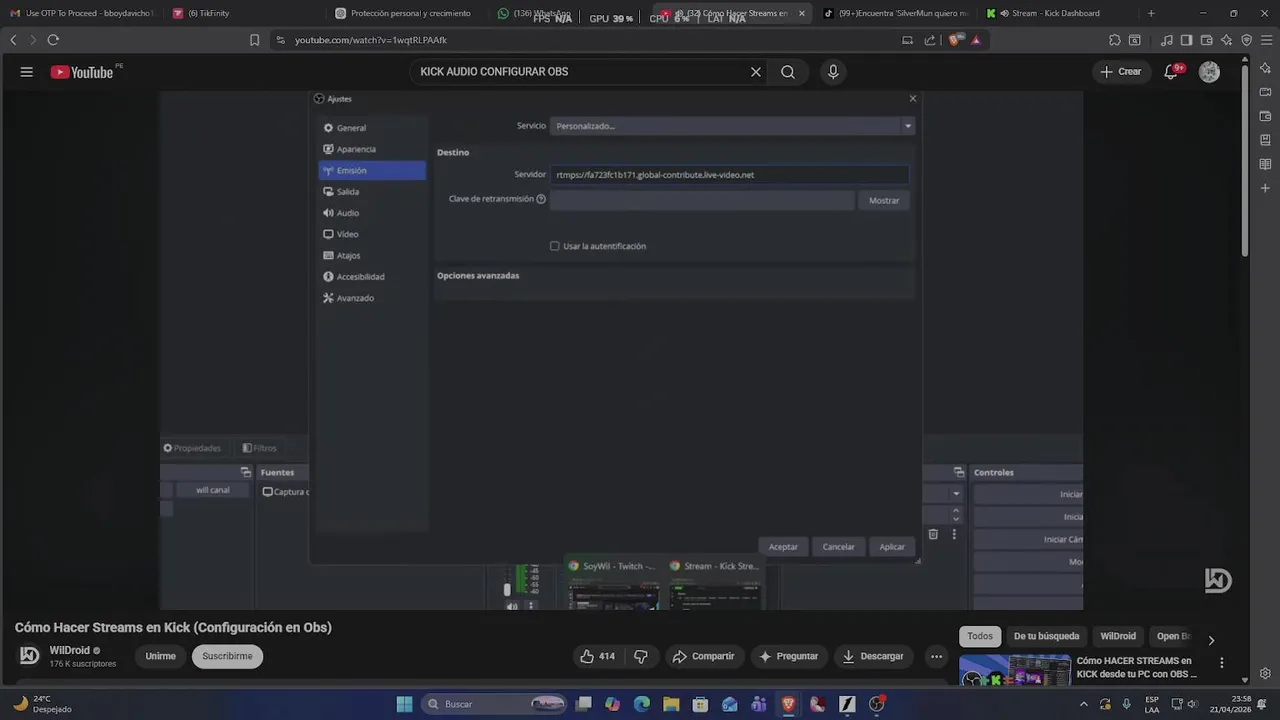Screen dimensions: 1280x720
Task: Switch to the Gmail Use OTP tab
Action: point(82,13)
